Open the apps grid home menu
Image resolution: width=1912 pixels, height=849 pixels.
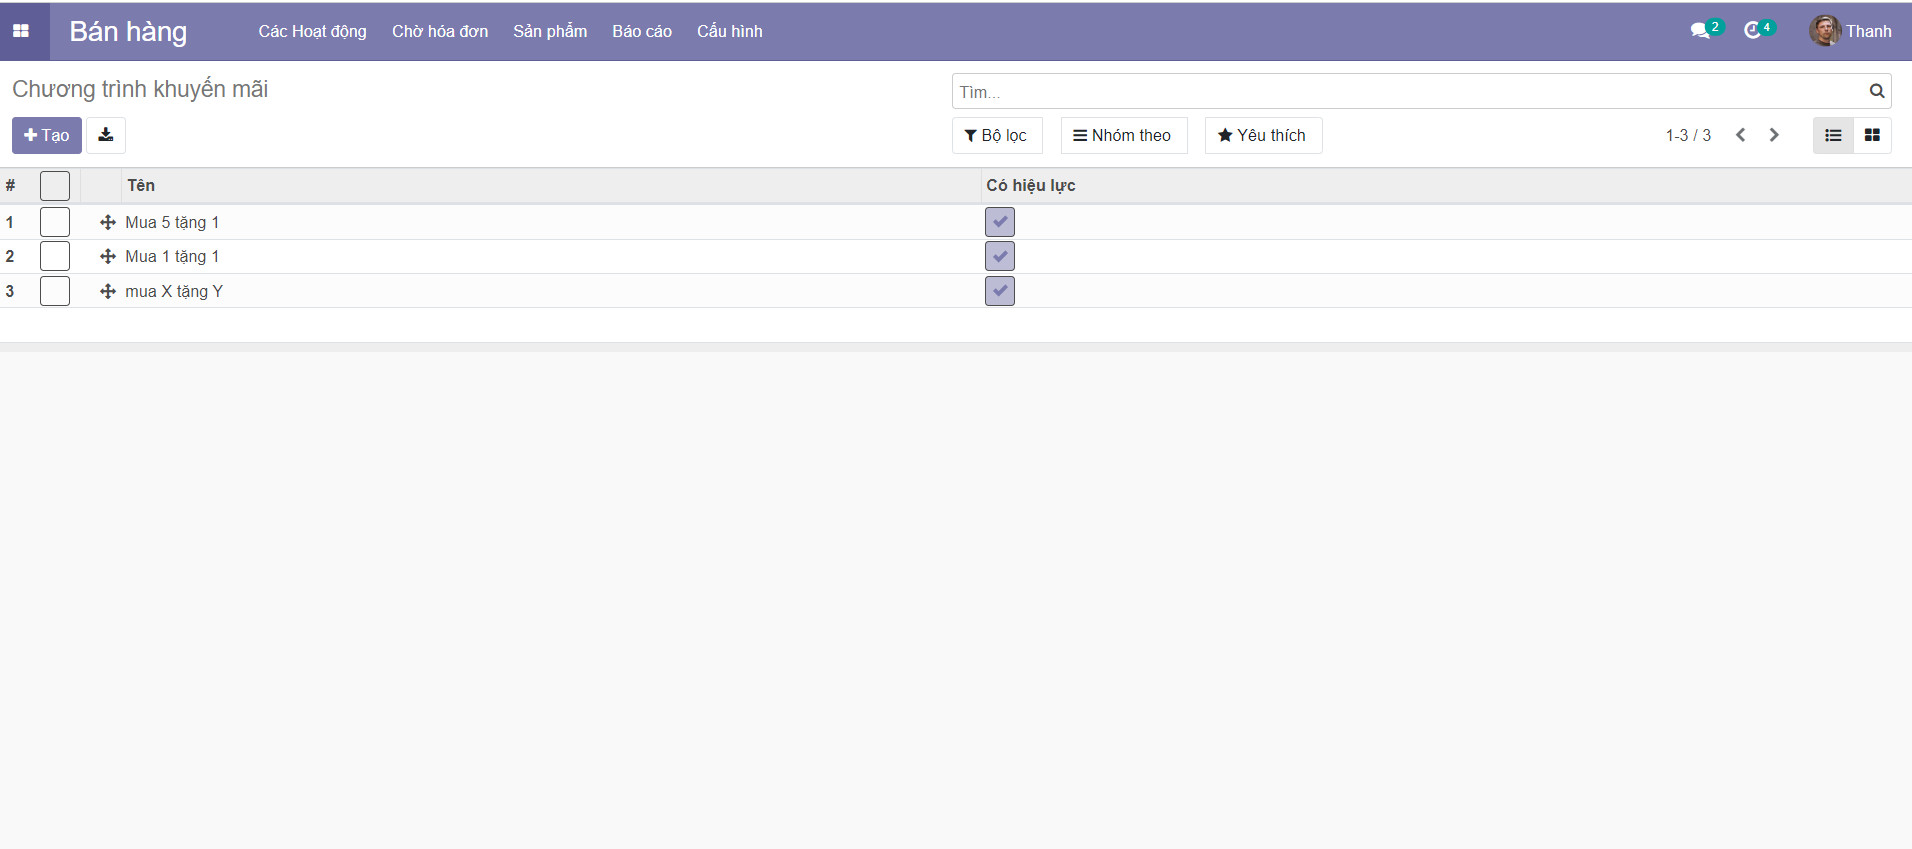point(21,31)
